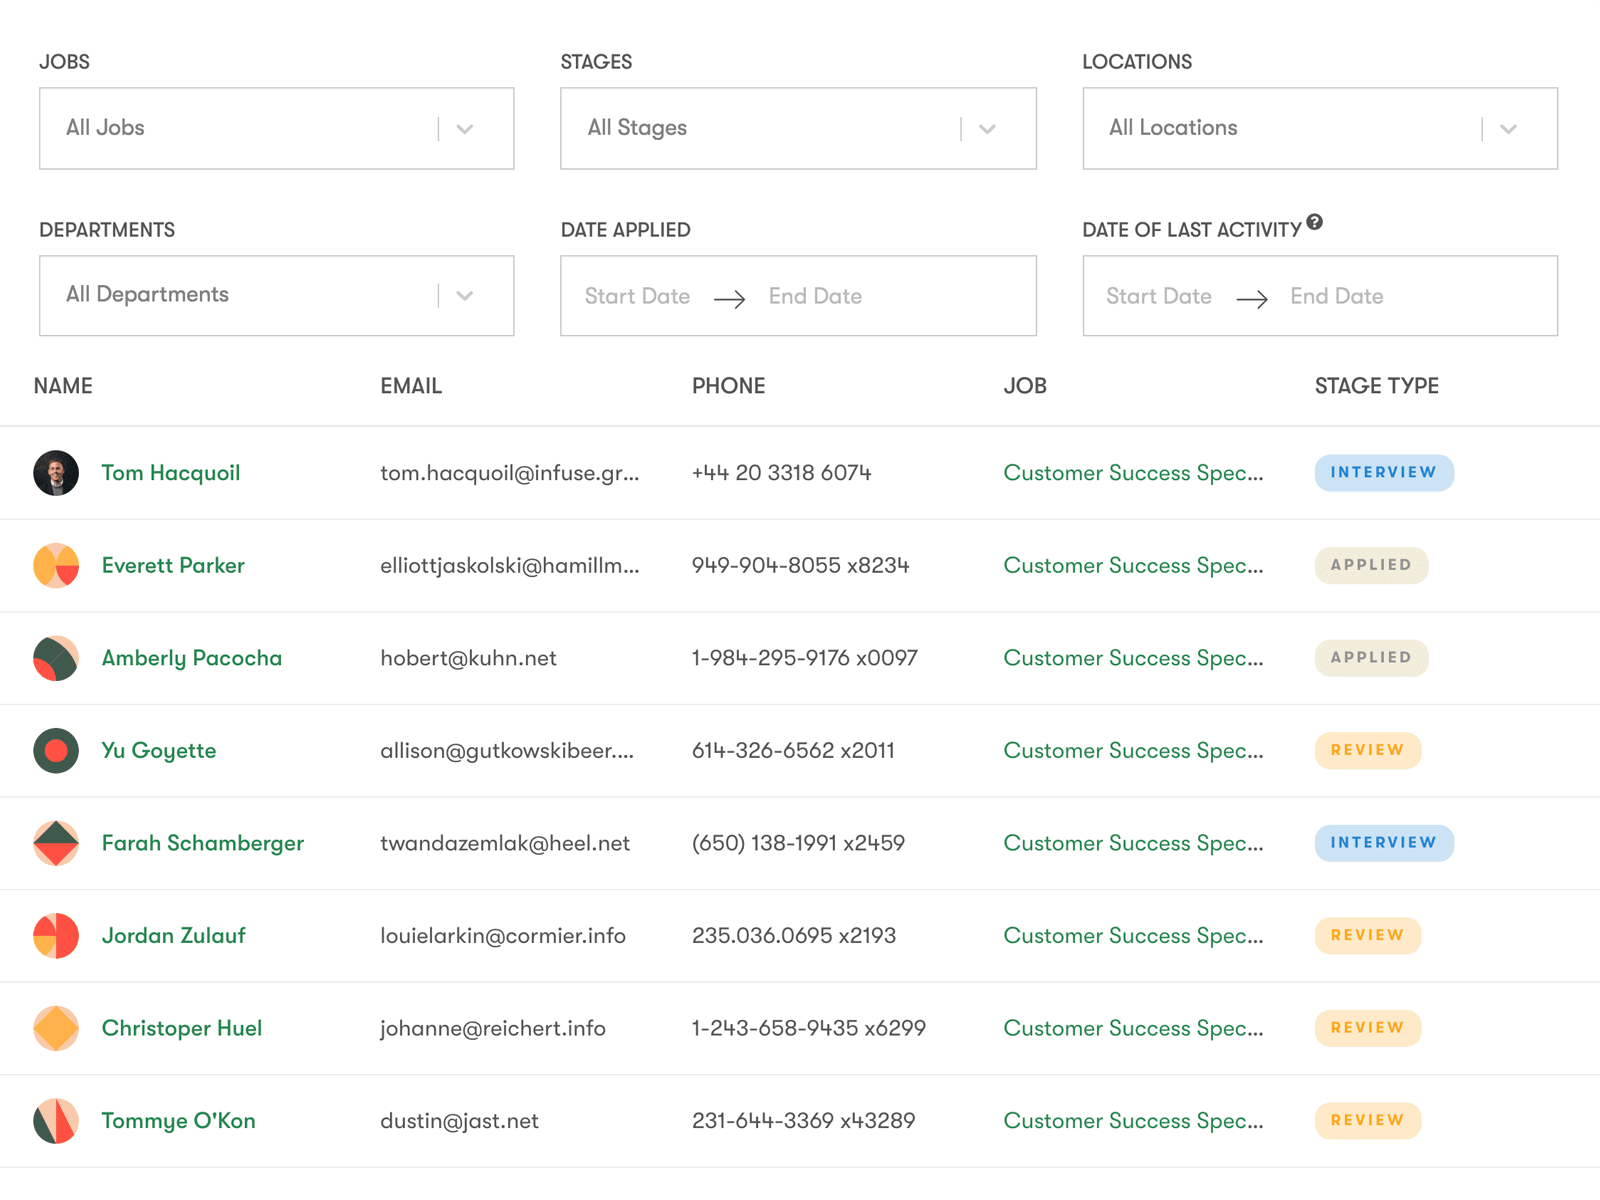Image resolution: width=1600 pixels, height=1200 pixels.
Task: Click the APPLIED badge for Everett Parker
Action: [1371, 565]
